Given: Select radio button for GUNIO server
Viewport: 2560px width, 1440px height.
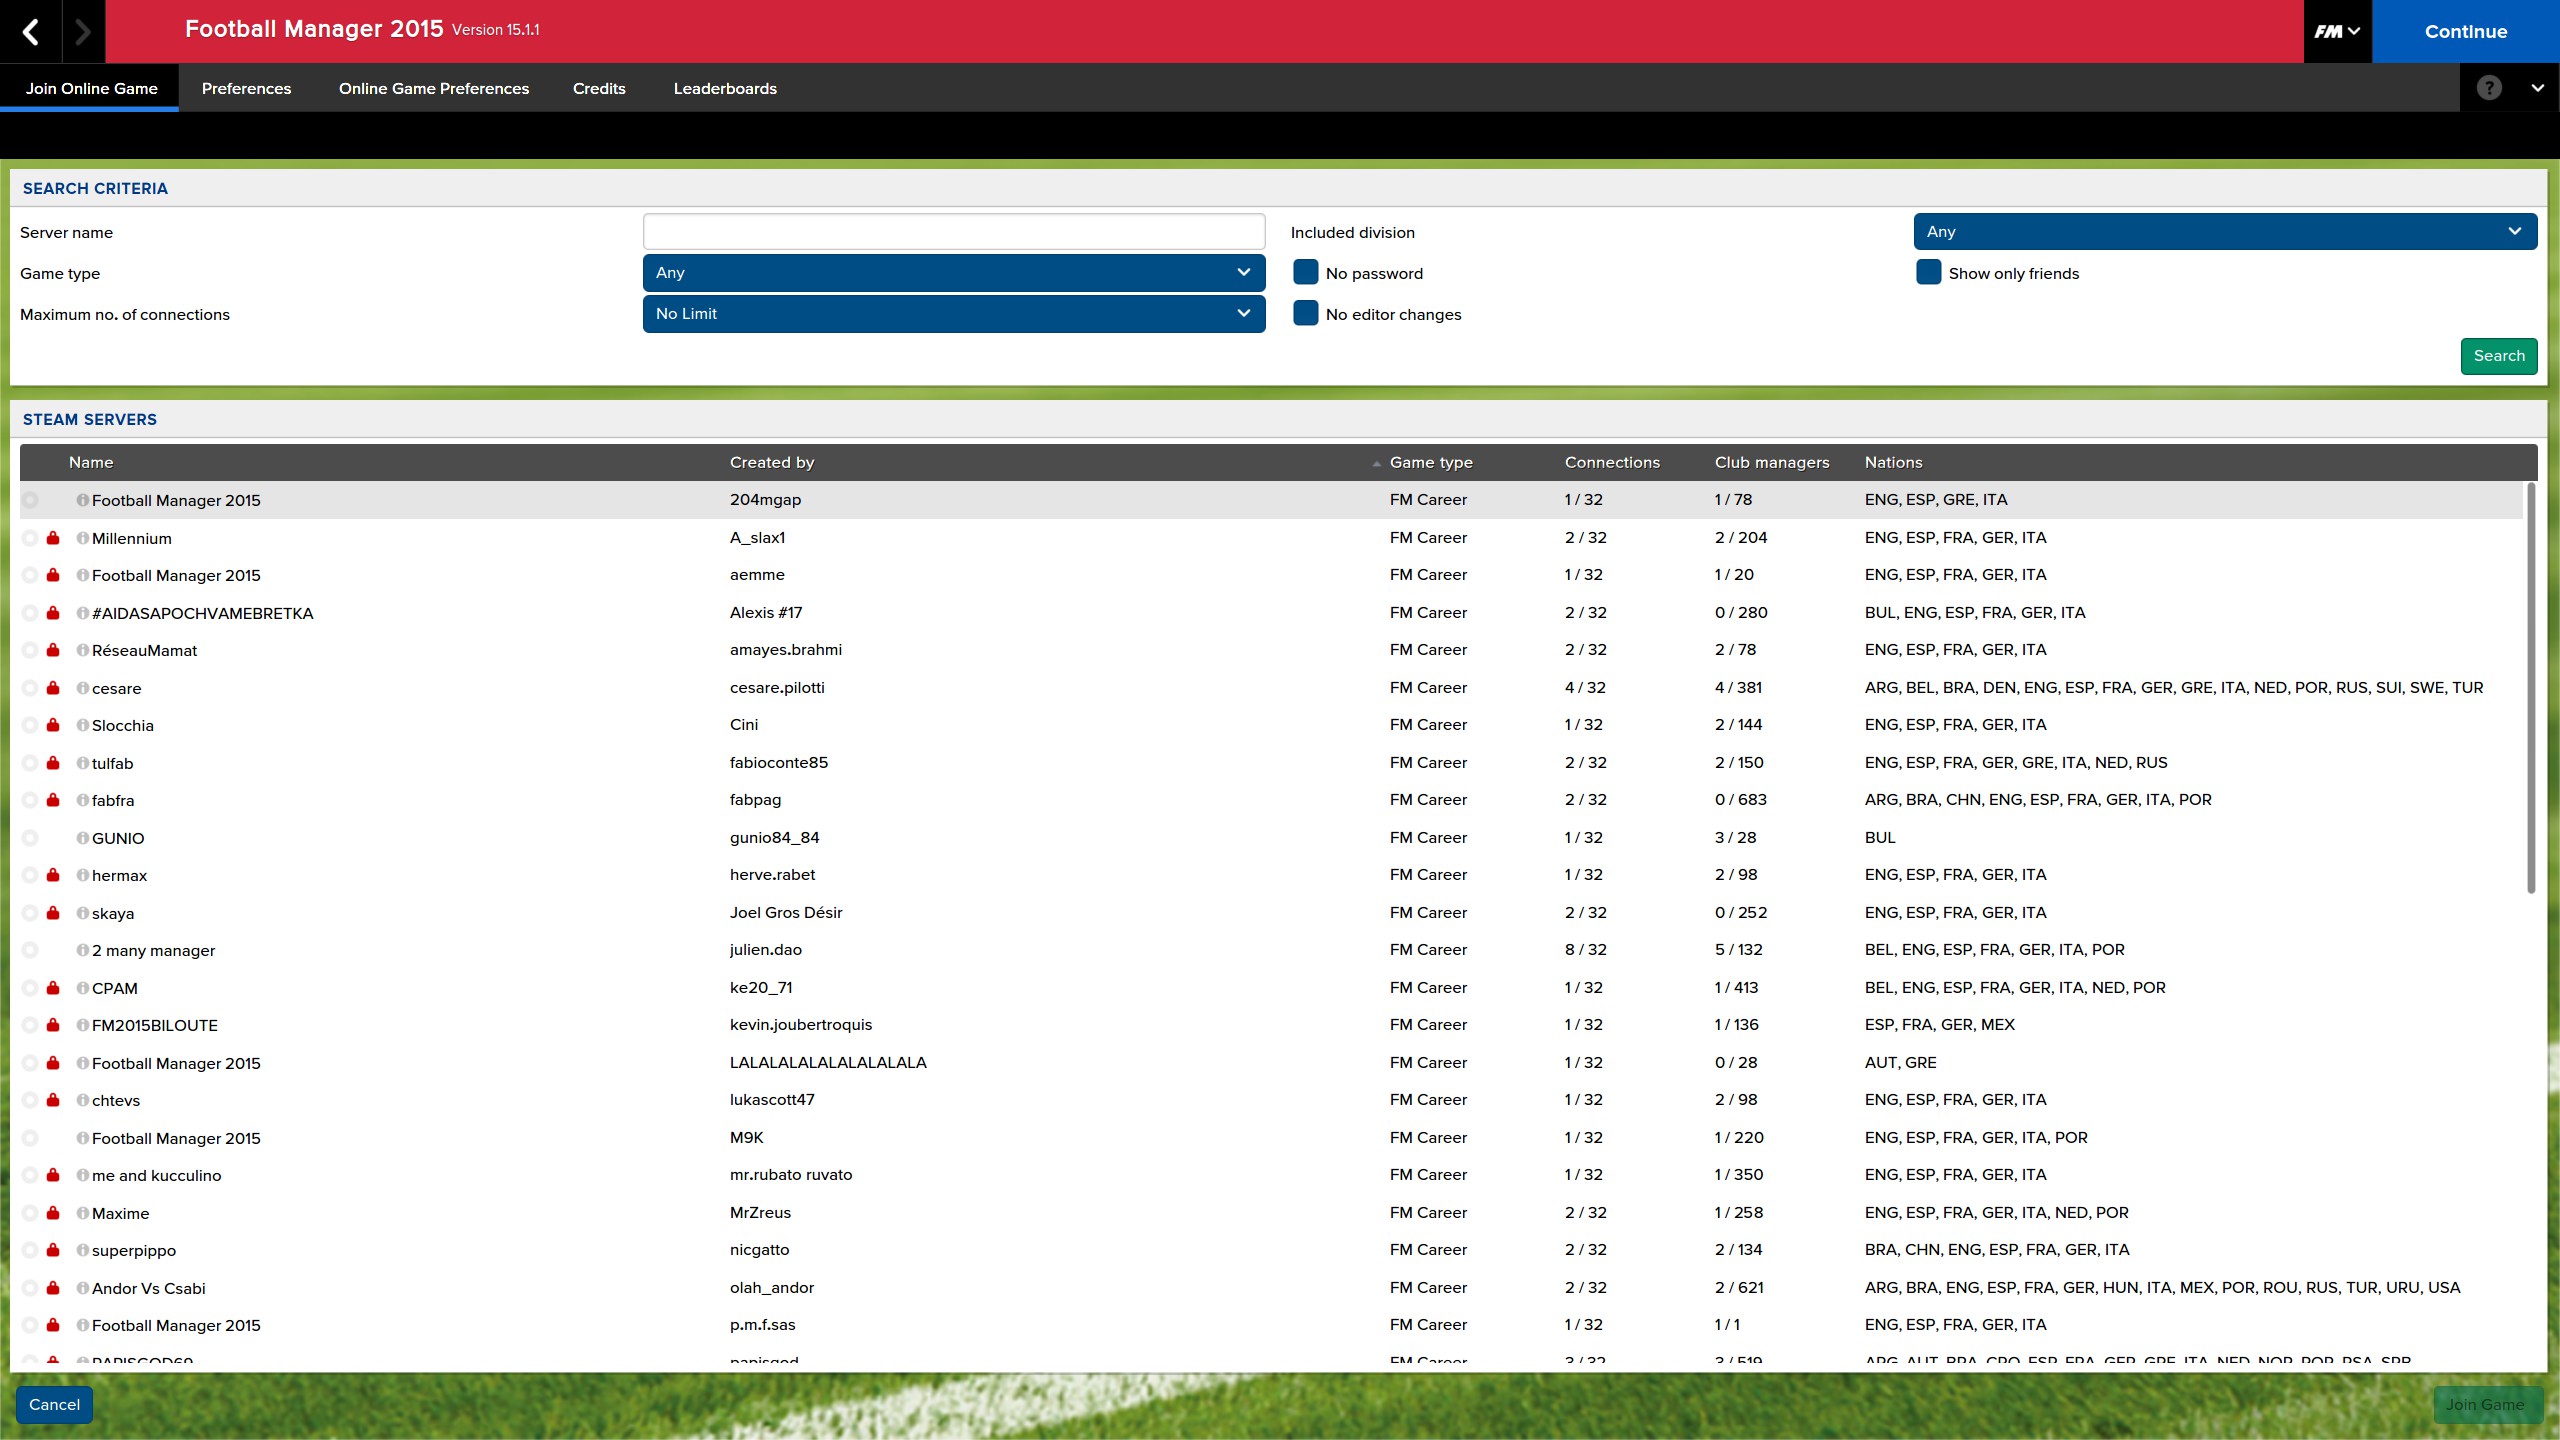Looking at the screenshot, I should click(30, 838).
